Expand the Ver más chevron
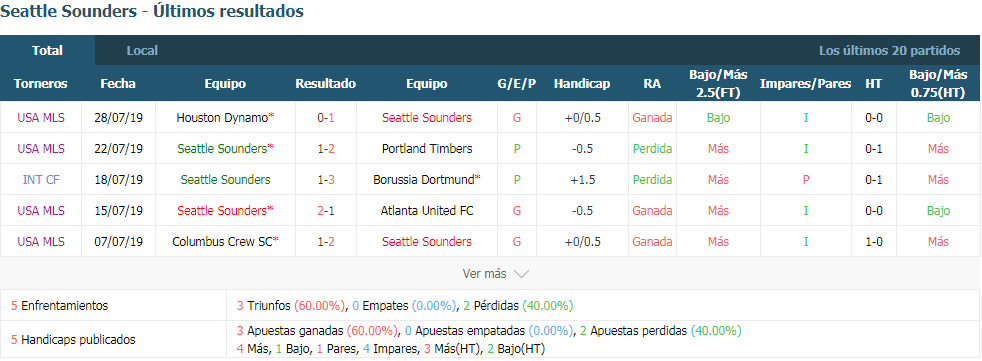The width and height of the screenshot is (982, 361). coord(521,274)
